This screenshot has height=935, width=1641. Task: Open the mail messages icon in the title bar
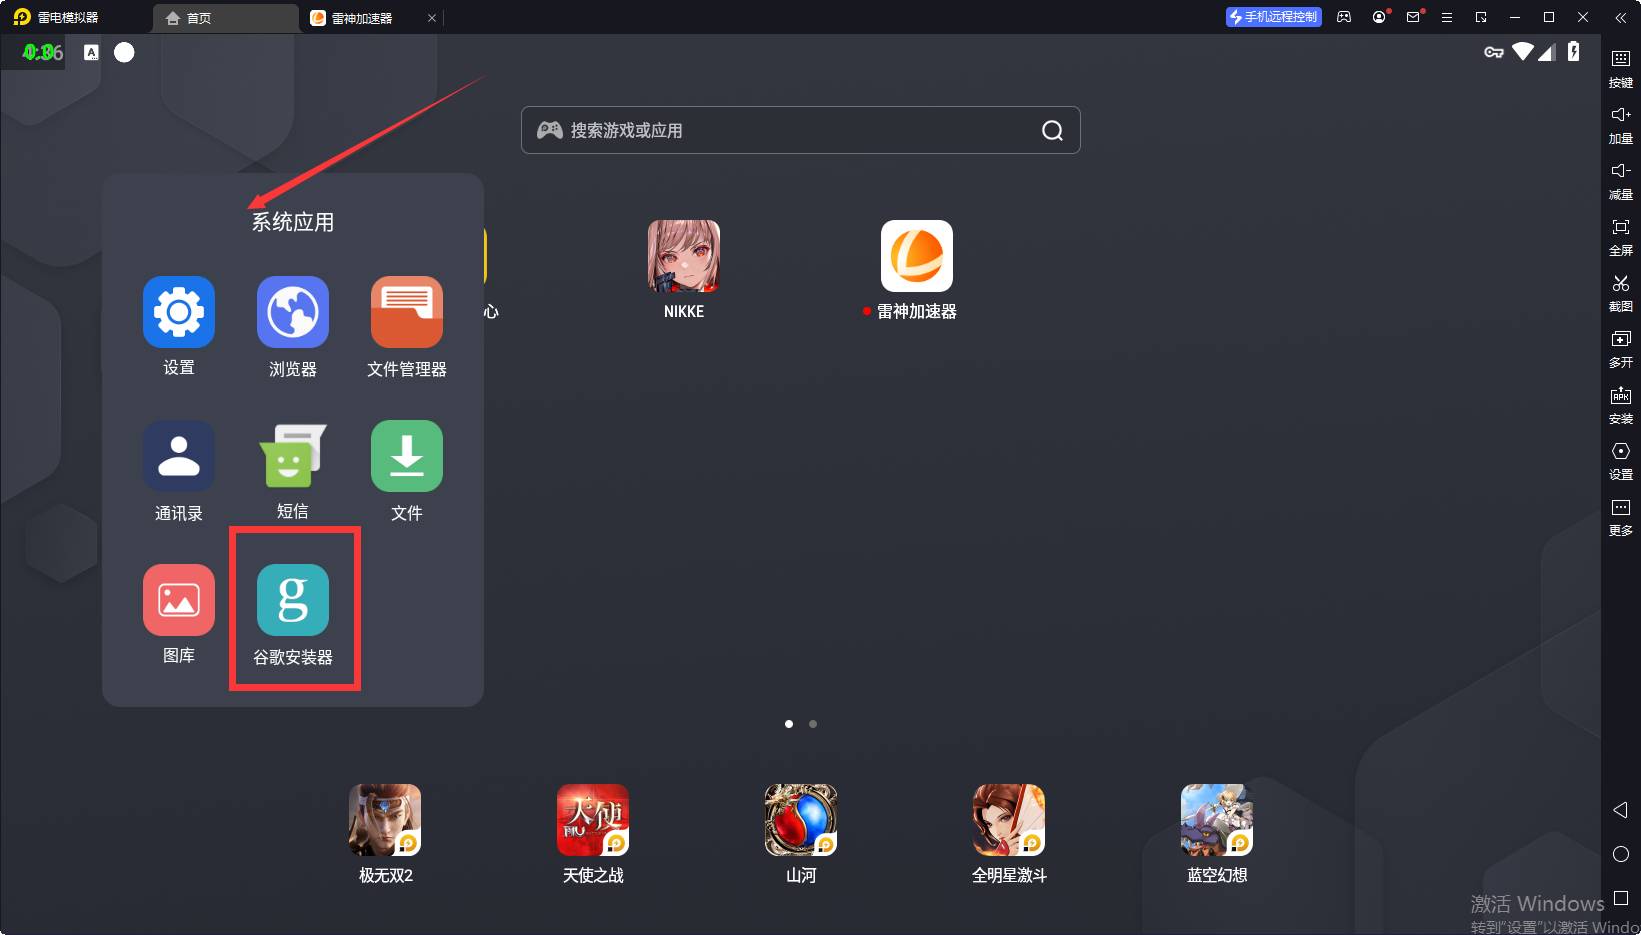(1413, 17)
